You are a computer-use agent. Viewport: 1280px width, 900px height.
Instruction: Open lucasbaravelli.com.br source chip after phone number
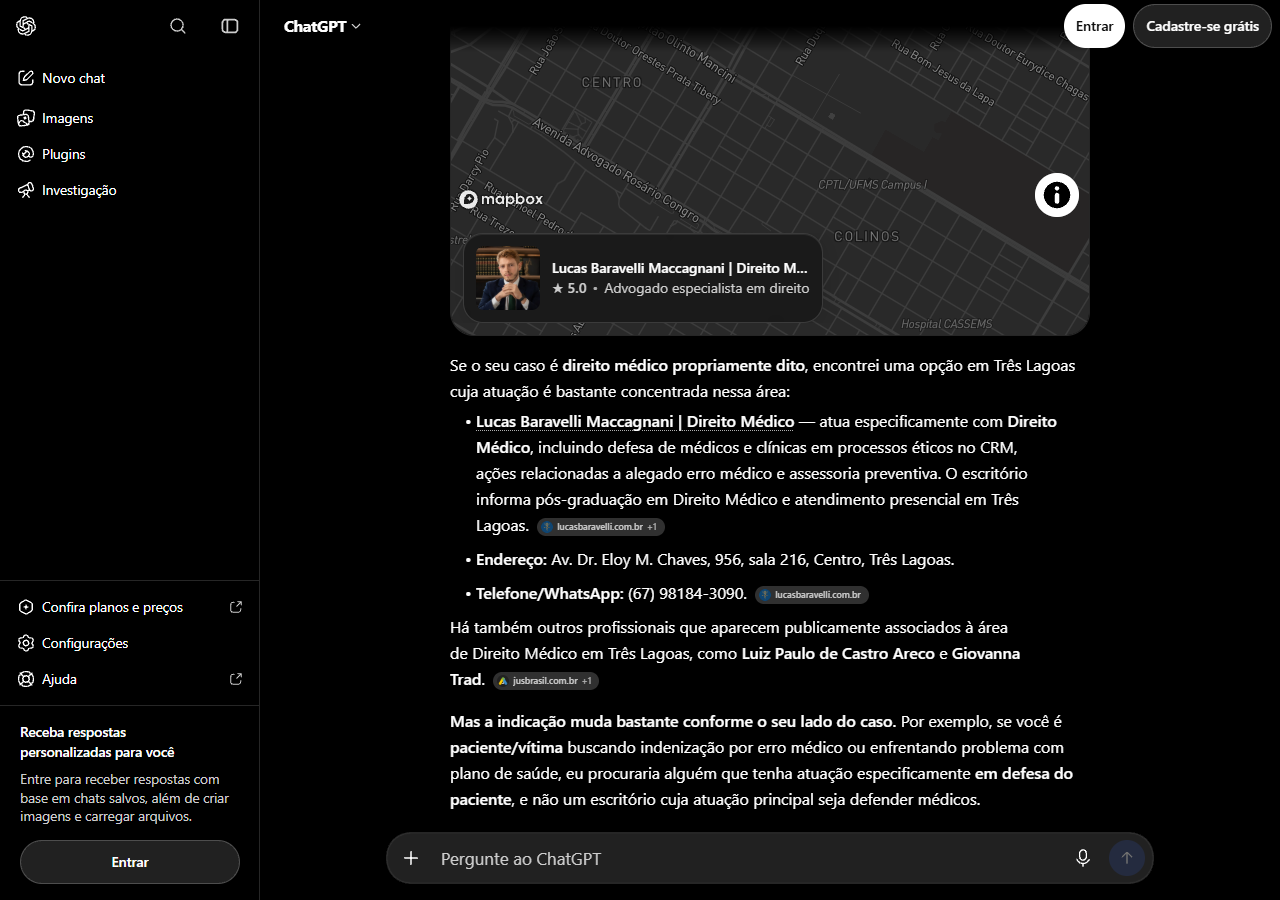[x=812, y=594]
